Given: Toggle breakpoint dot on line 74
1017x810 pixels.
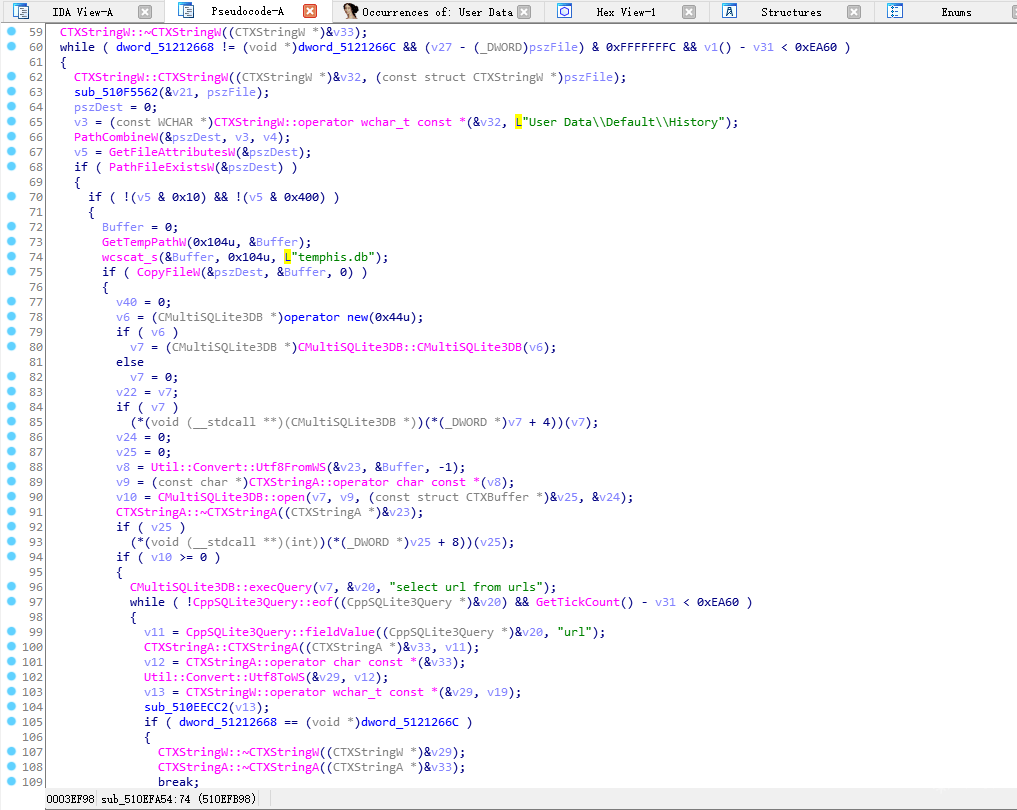Looking at the screenshot, I should (11, 256).
